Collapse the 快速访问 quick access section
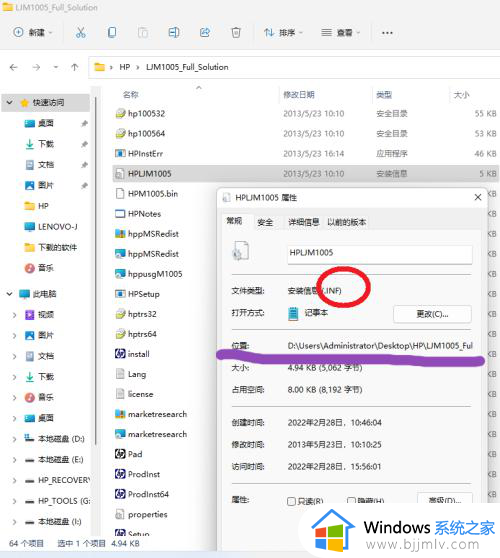 point(10,102)
